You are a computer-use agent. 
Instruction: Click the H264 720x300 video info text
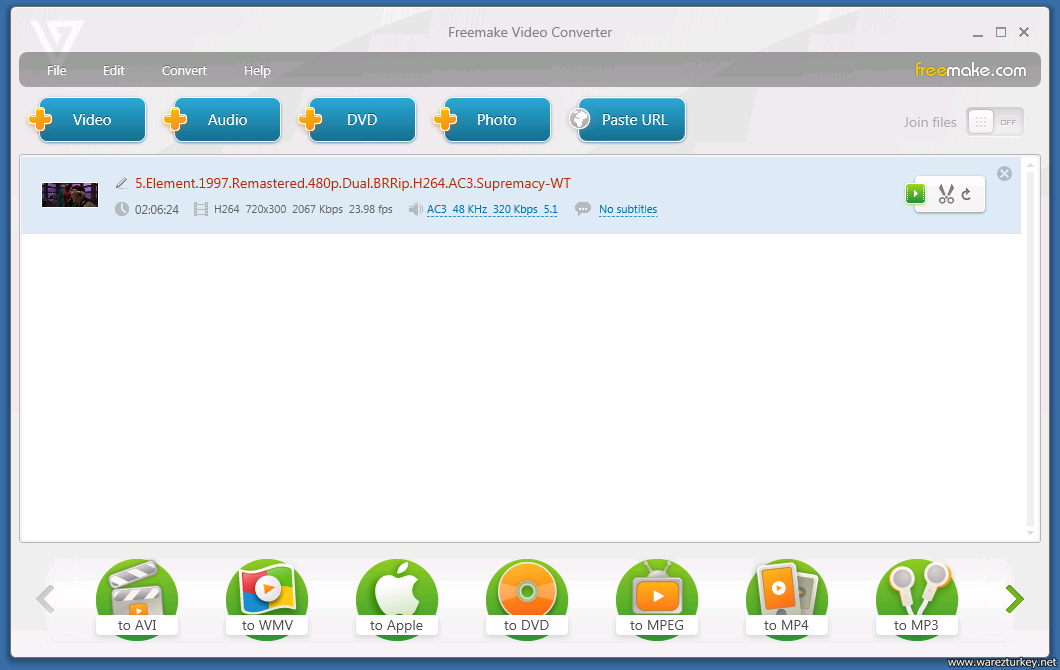tap(303, 210)
